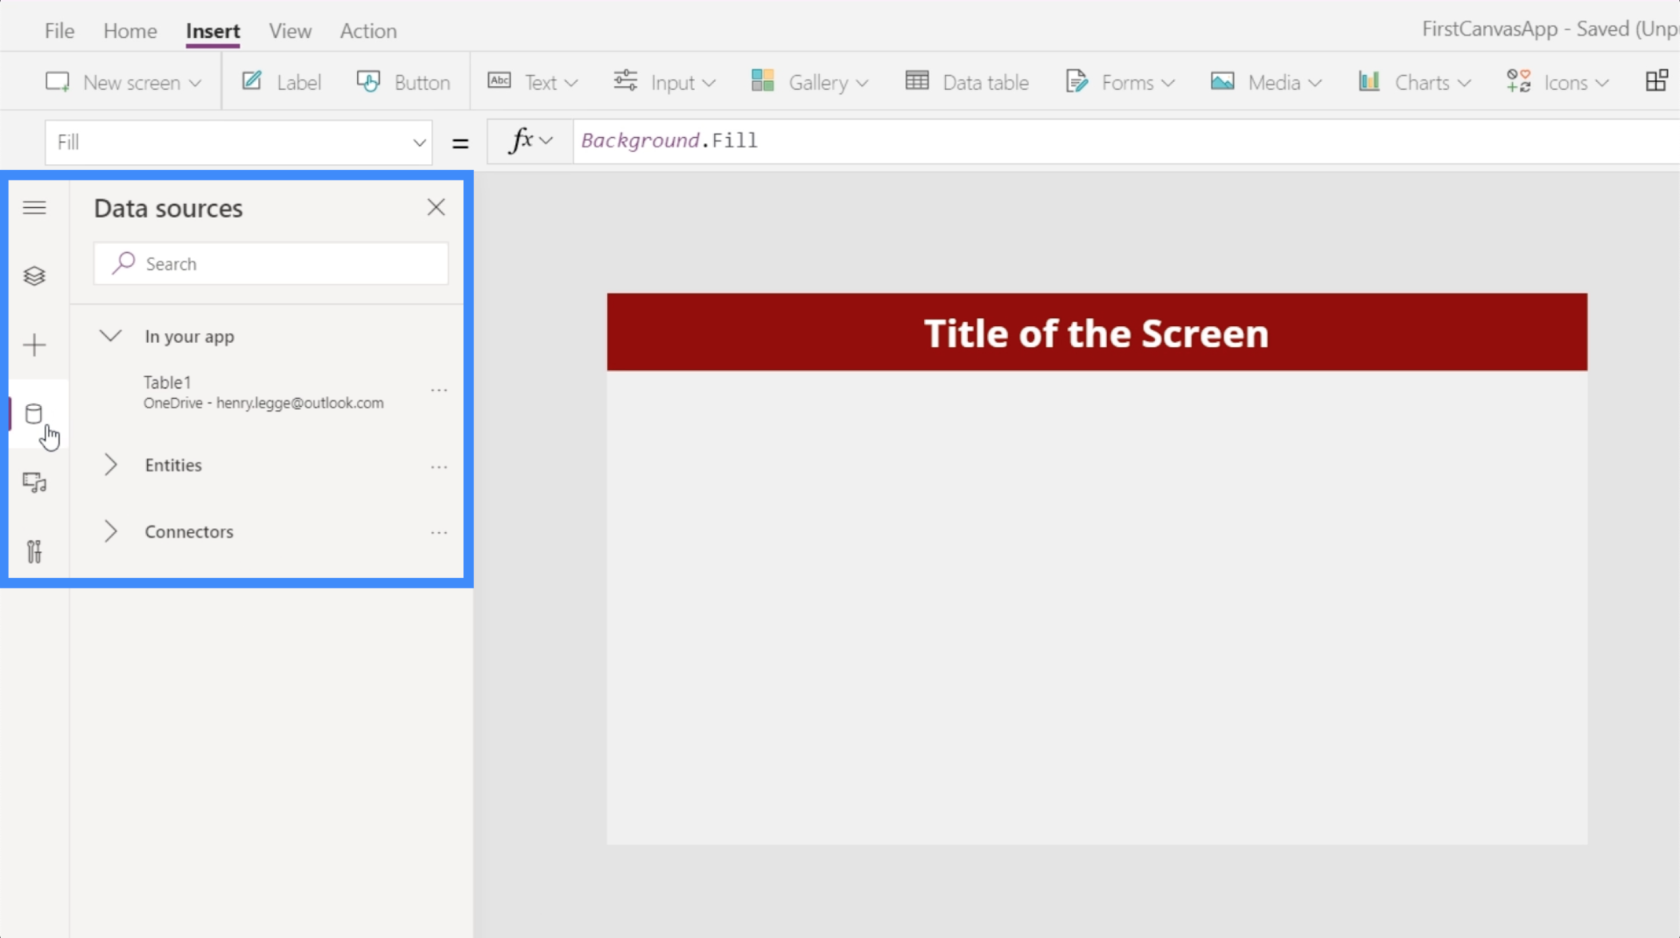The image size is (1680, 938).
Task: Switch to the Home tab
Action: point(130,31)
